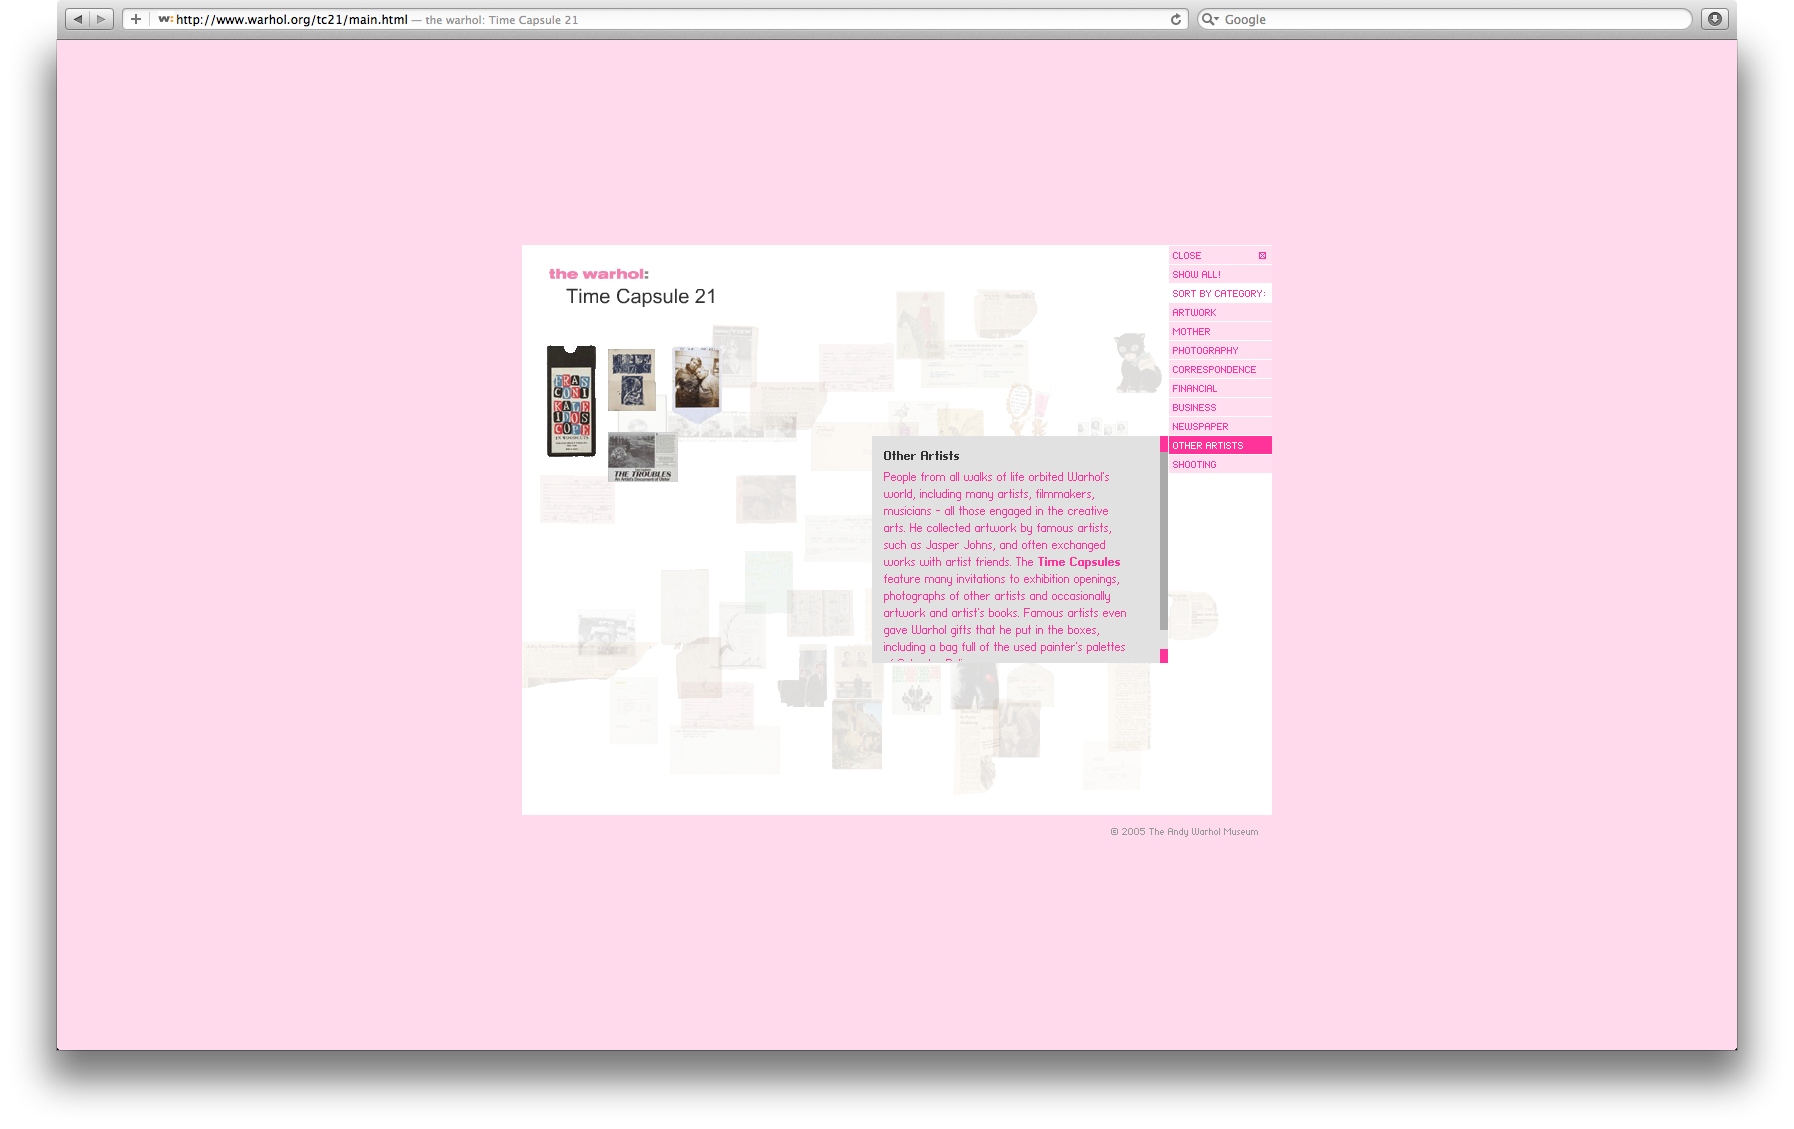Open the Frasconi Kaleidoscope book thumbnail

[570, 402]
